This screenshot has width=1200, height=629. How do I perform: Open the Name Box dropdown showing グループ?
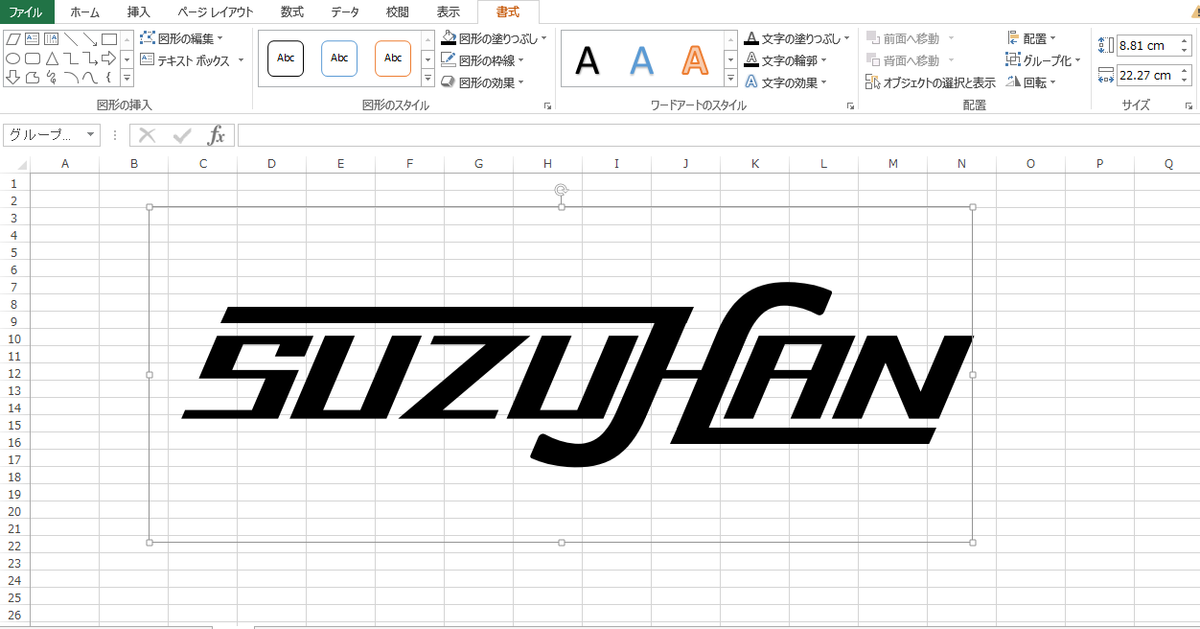pyautogui.click(x=88, y=135)
